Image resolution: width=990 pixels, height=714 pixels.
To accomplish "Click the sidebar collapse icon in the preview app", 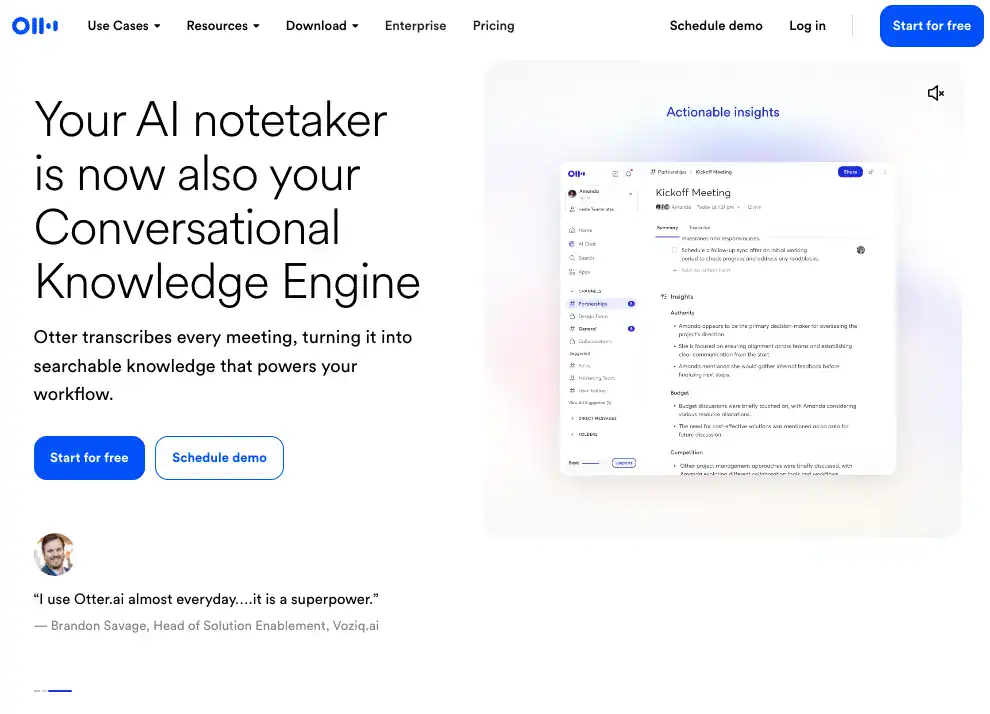I will (615, 174).
